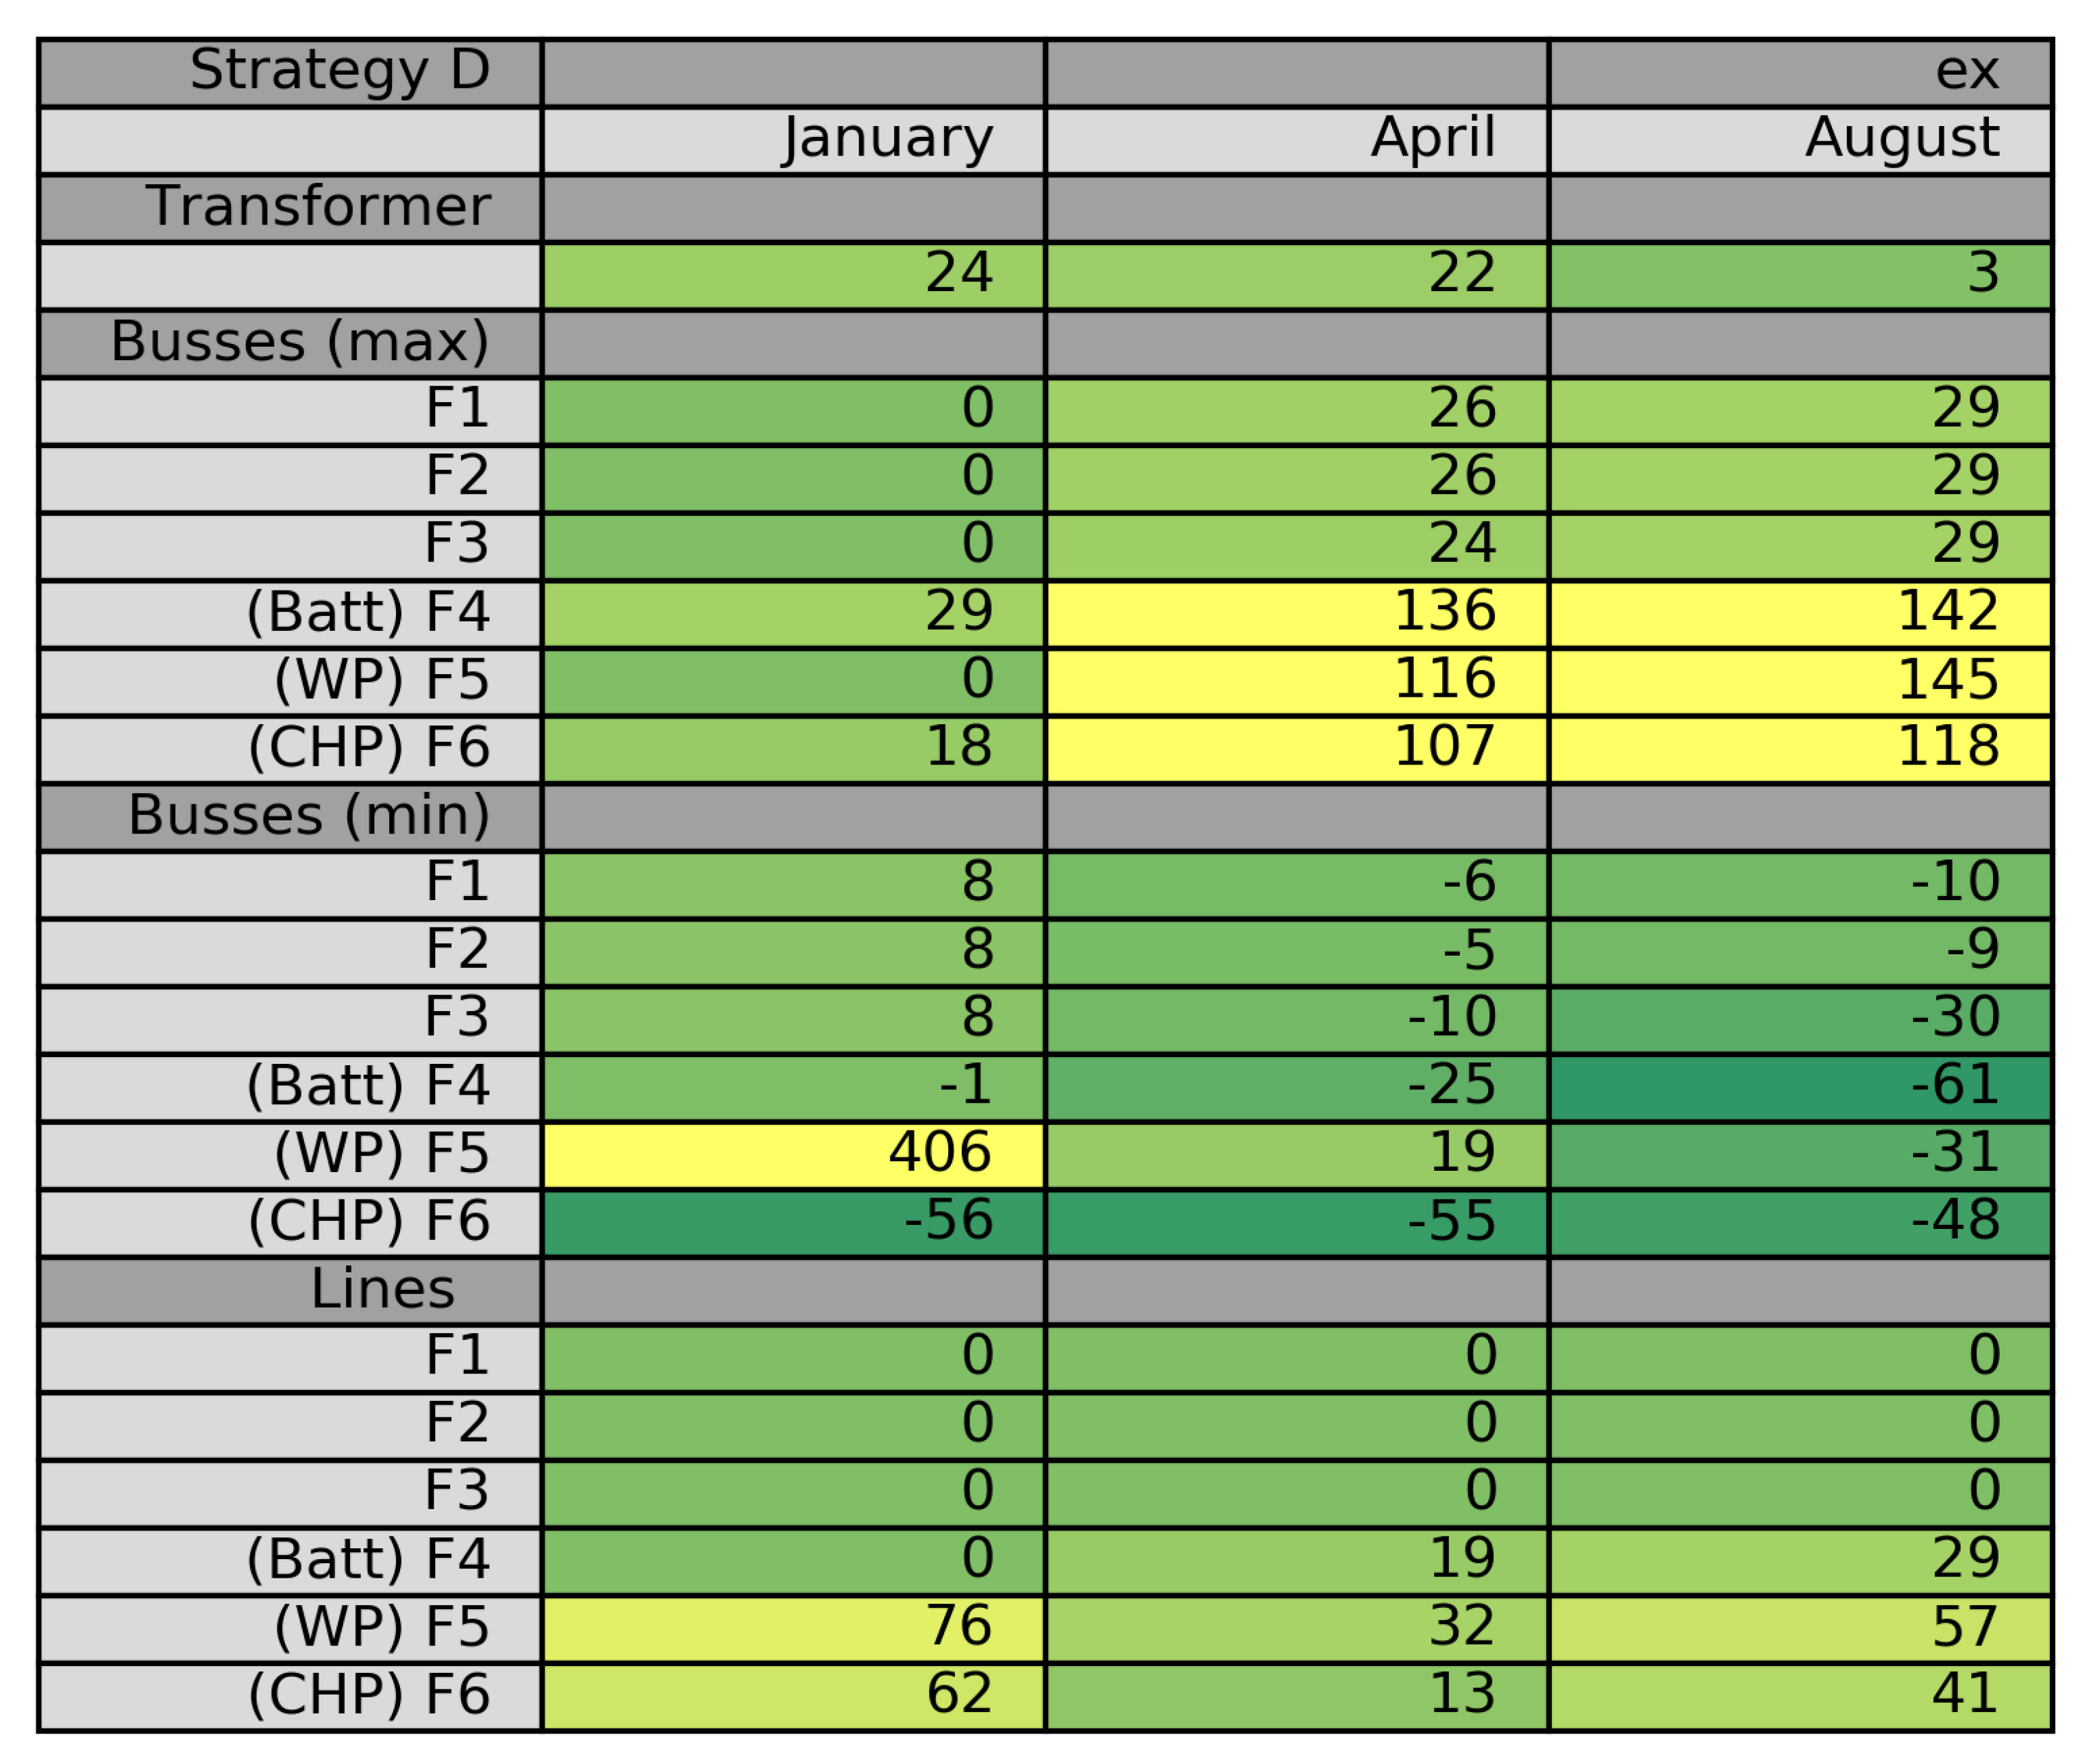The image size is (2093, 1764).
Task: Click the "ex" header cell
Action: click(1800, 72)
